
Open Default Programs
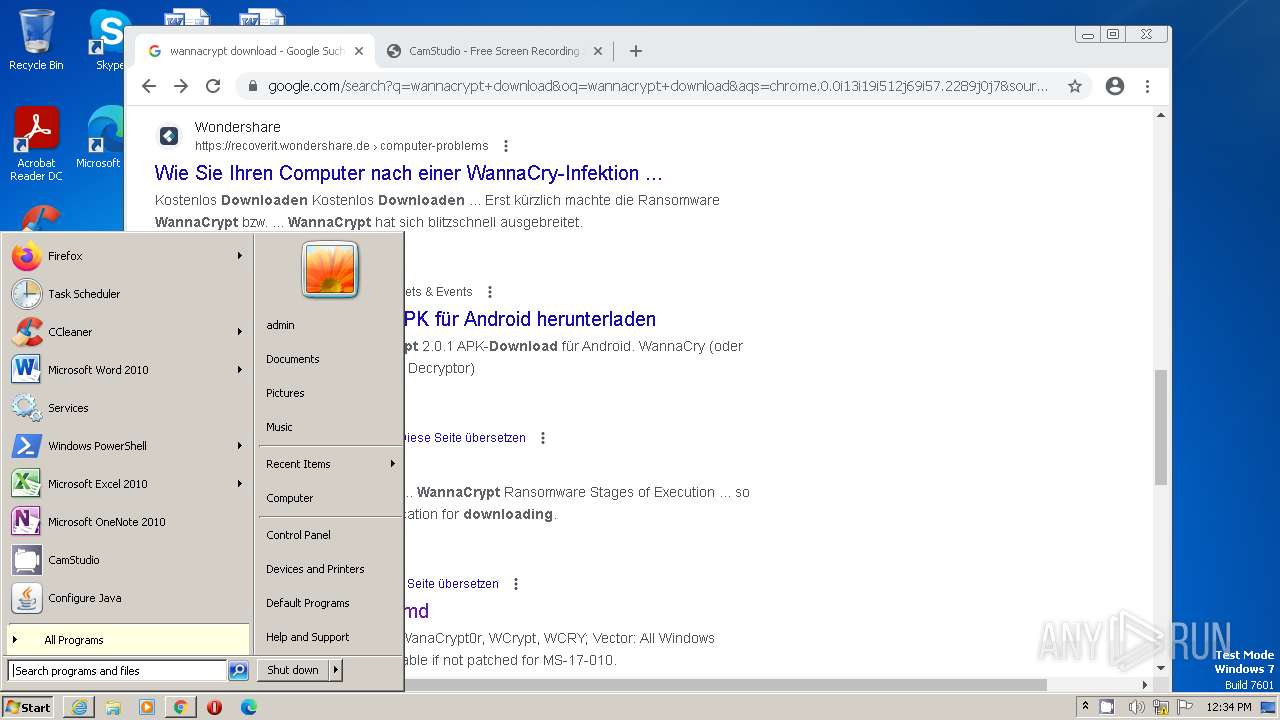tap(329, 603)
